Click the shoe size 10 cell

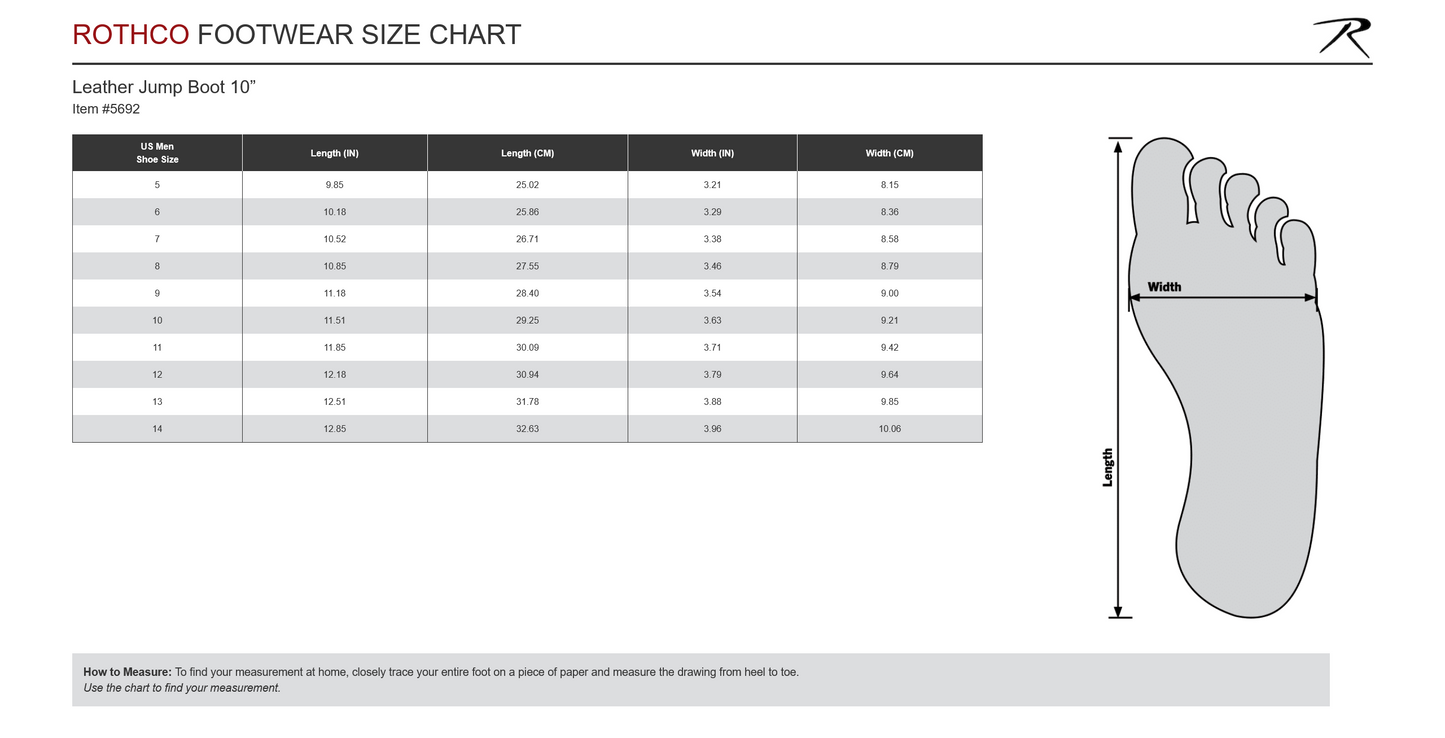(x=157, y=320)
